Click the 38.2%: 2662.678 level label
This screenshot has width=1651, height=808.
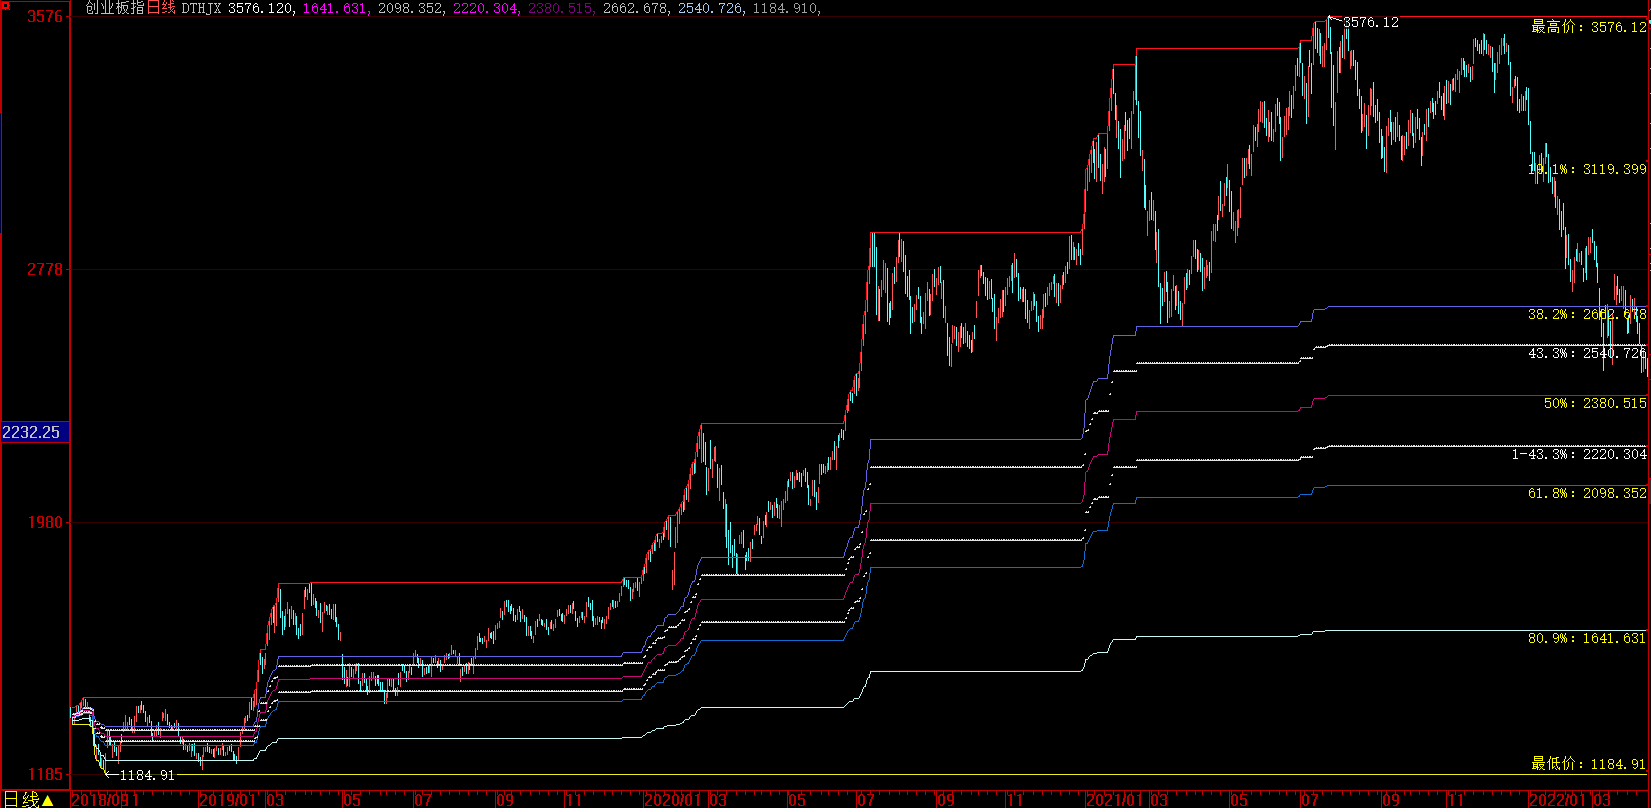pyautogui.click(x=1587, y=314)
